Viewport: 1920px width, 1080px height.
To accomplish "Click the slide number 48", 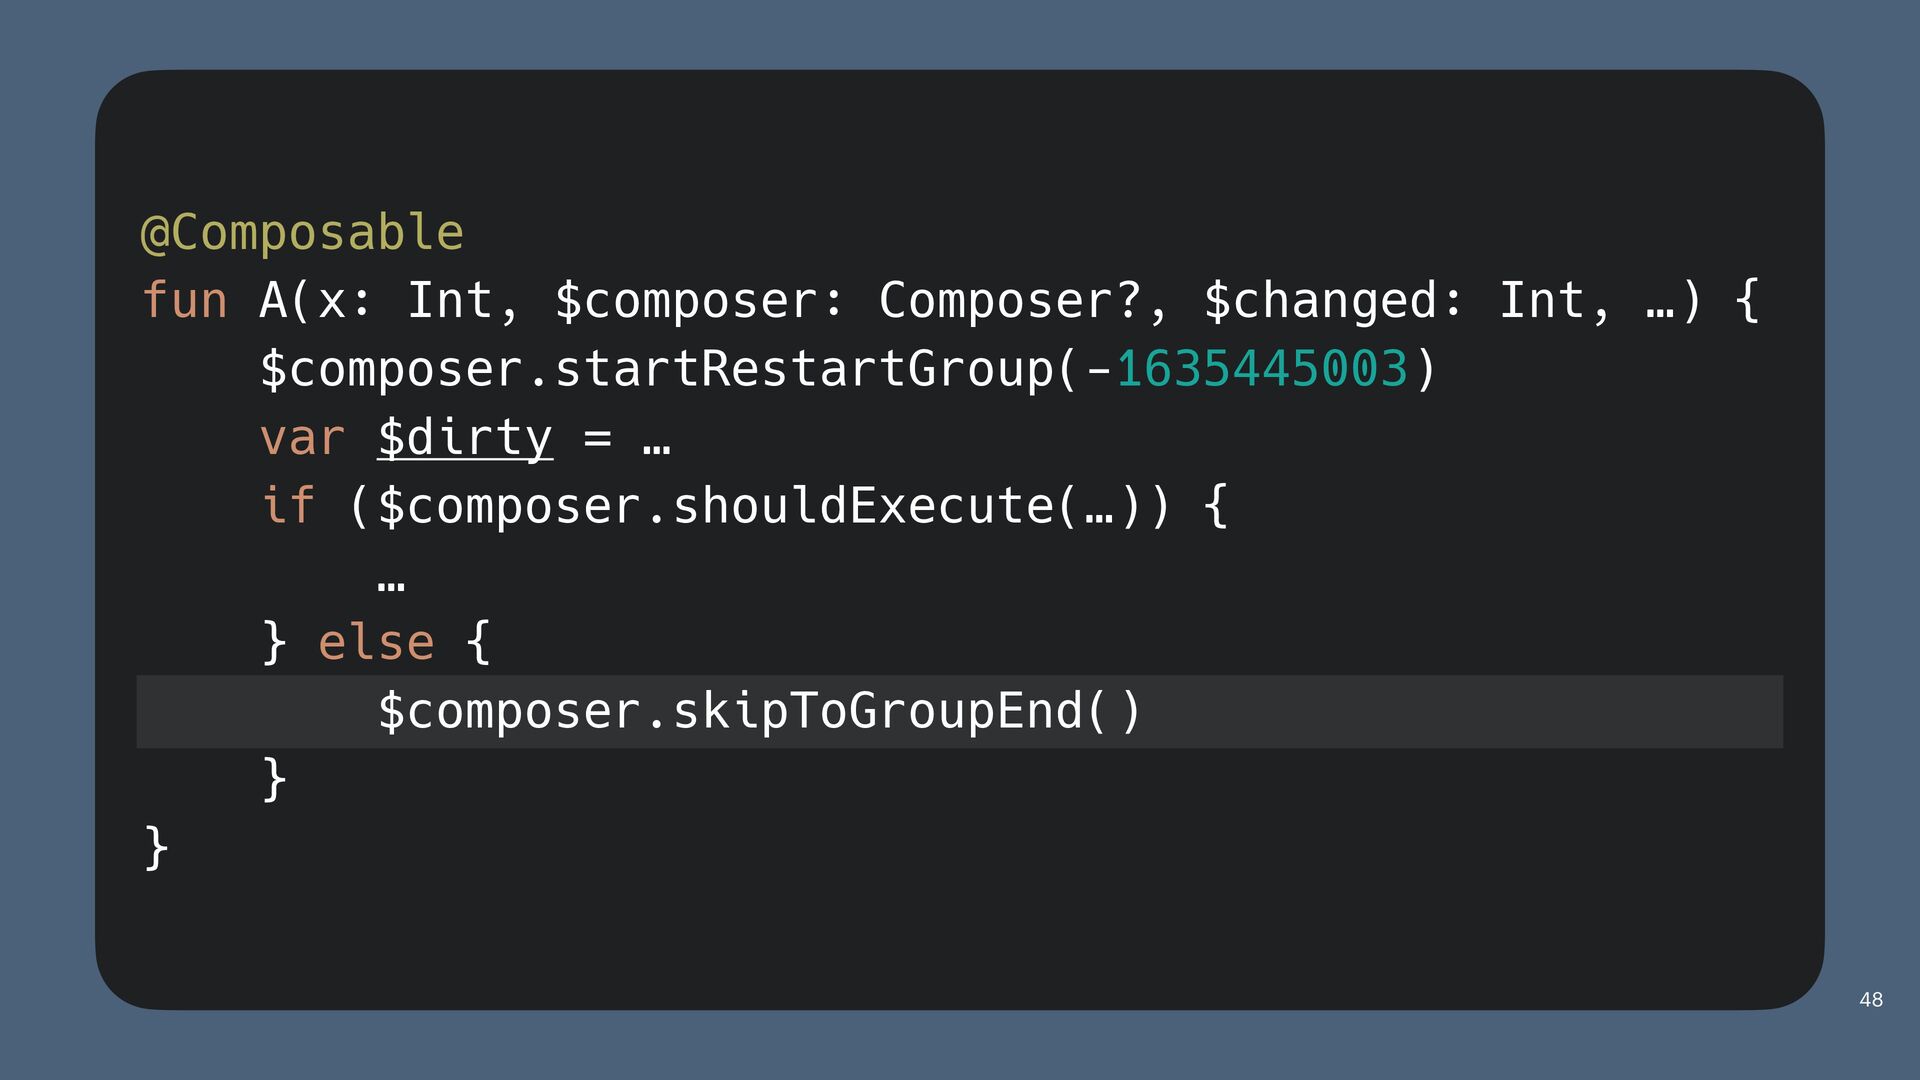I will pos(1871,999).
